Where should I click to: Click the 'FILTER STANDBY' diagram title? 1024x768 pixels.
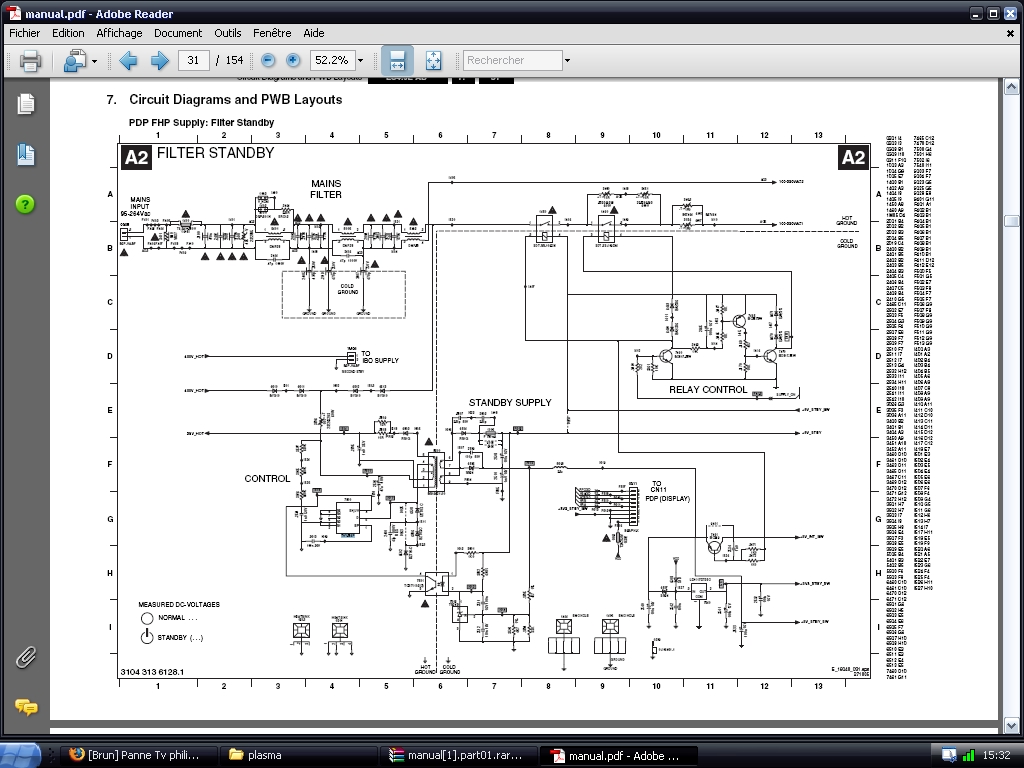(x=216, y=153)
